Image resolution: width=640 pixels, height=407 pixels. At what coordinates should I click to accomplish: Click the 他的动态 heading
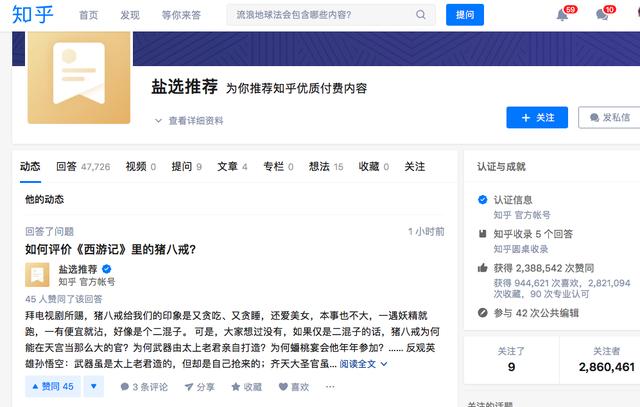click(44, 199)
